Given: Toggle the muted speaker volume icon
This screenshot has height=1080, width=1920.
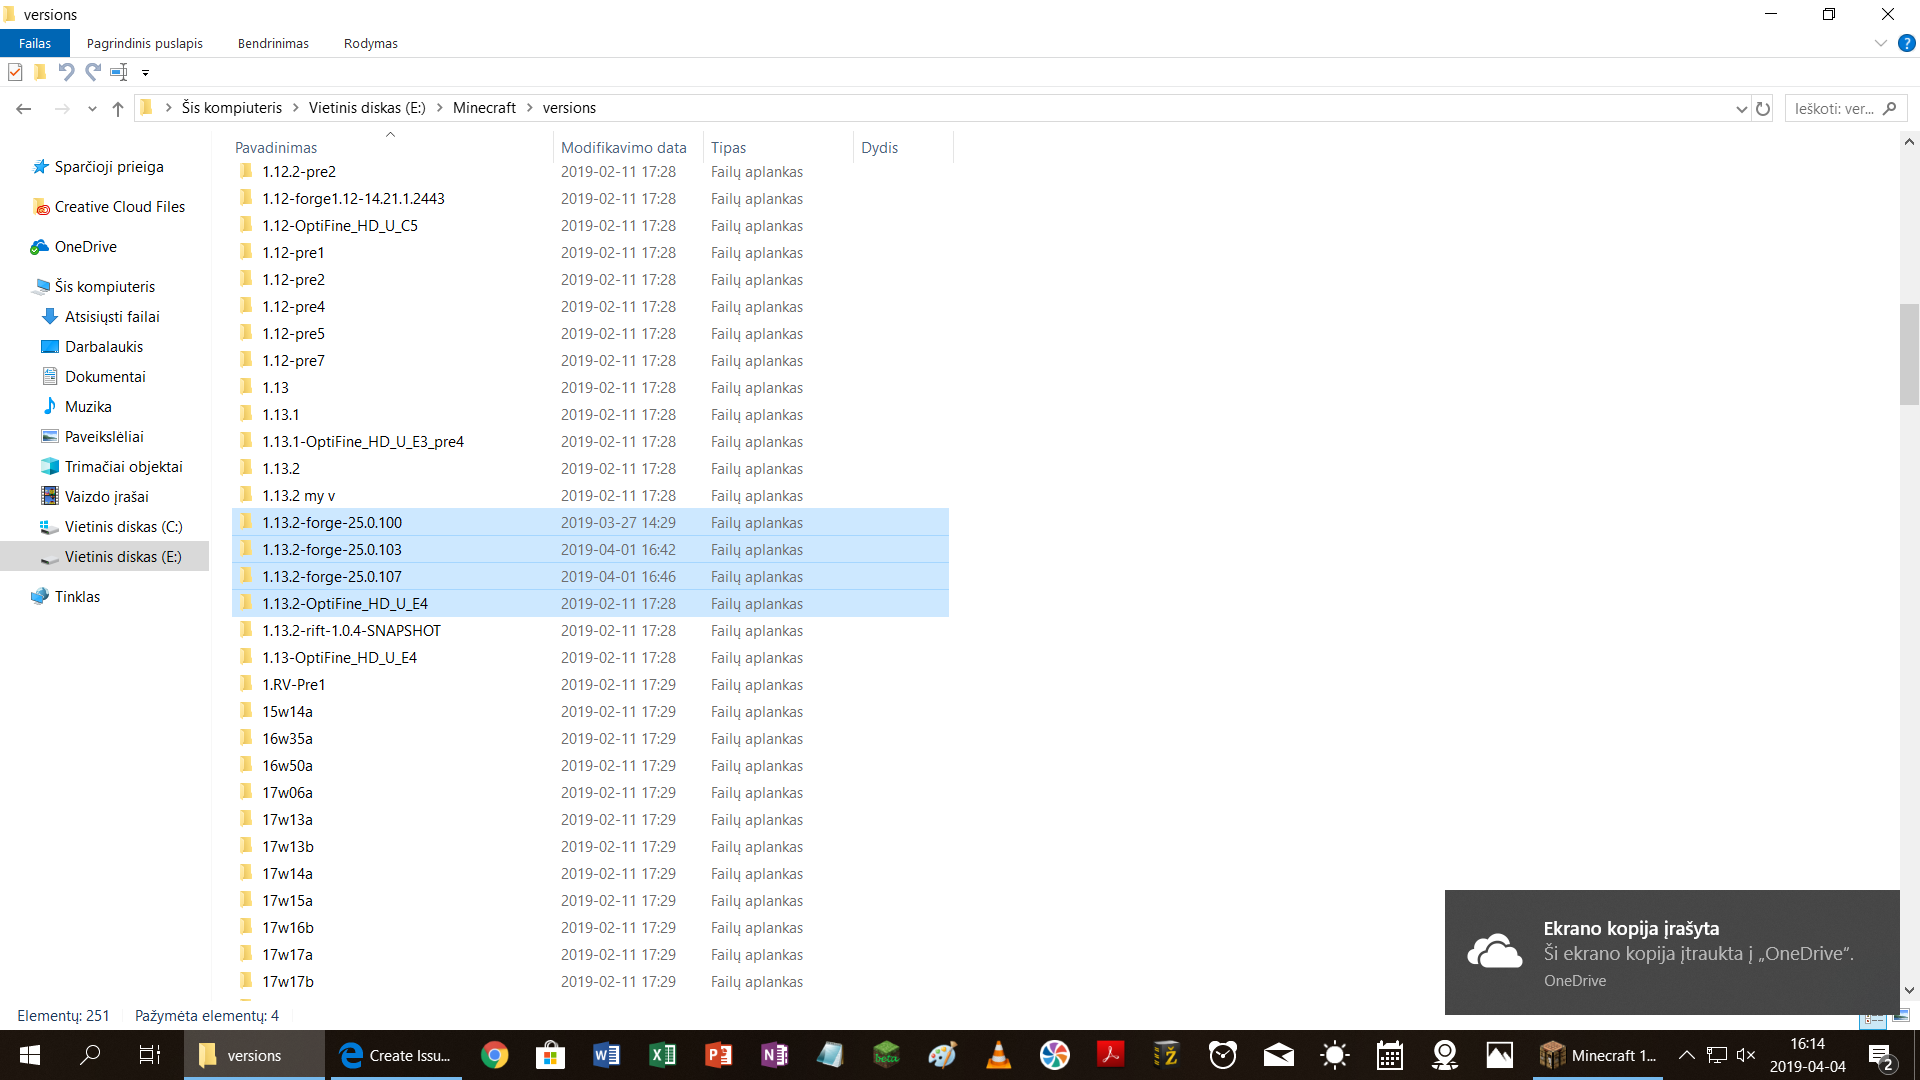Looking at the screenshot, I should click(x=1746, y=1055).
